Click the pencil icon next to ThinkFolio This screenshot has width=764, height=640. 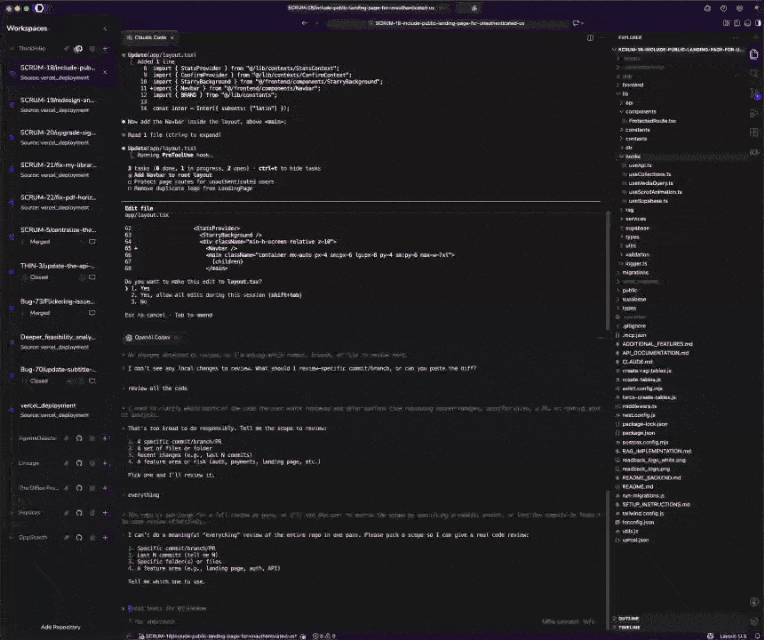tap(66, 49)
